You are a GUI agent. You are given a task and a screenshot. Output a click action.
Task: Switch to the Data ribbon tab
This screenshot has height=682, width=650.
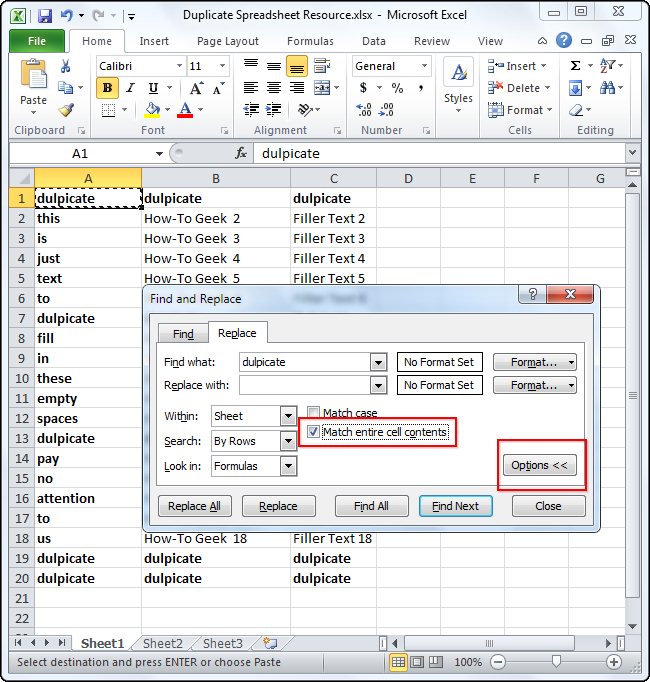(x=374, y=41)
